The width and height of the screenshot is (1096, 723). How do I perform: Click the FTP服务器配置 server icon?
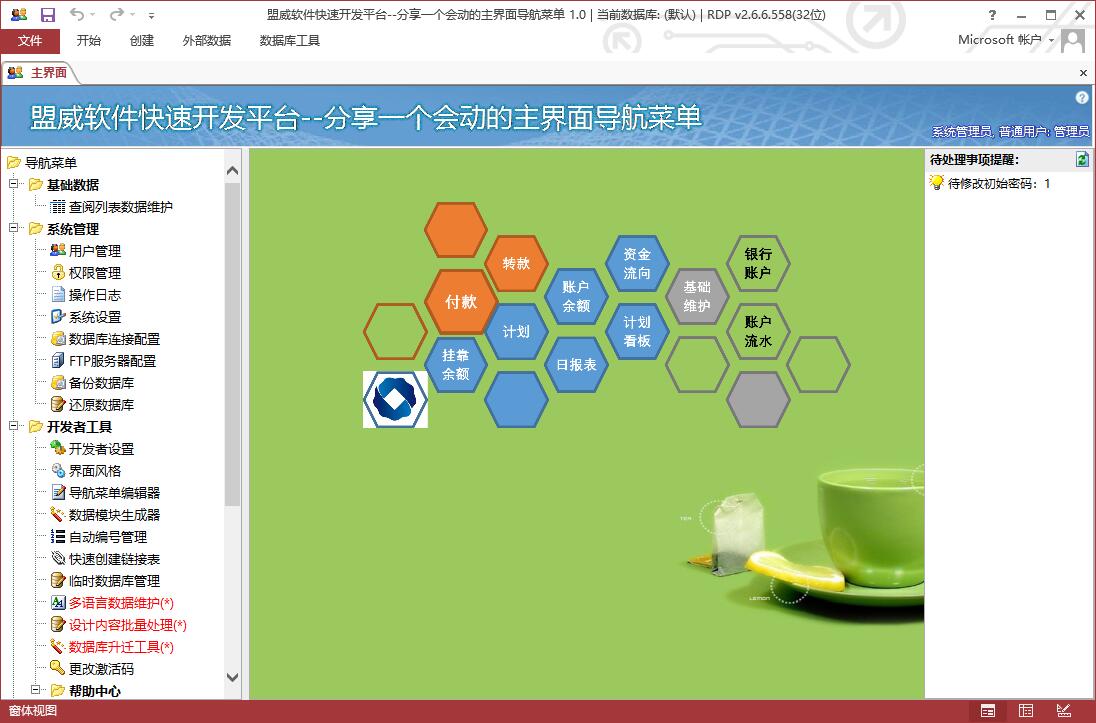point(58,361)
